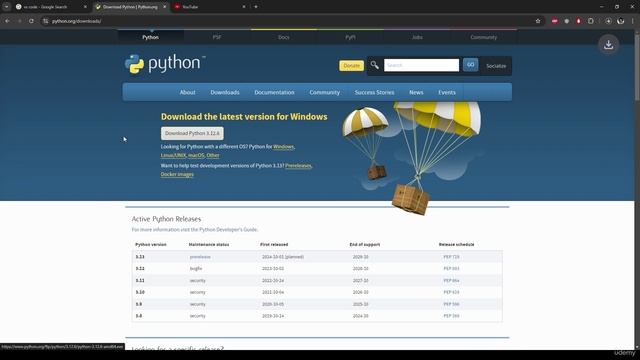Click the Download Python 3.12.6 button
This screenshot has height=360, width=640.
pyautogui.click(x=192, y=133)
